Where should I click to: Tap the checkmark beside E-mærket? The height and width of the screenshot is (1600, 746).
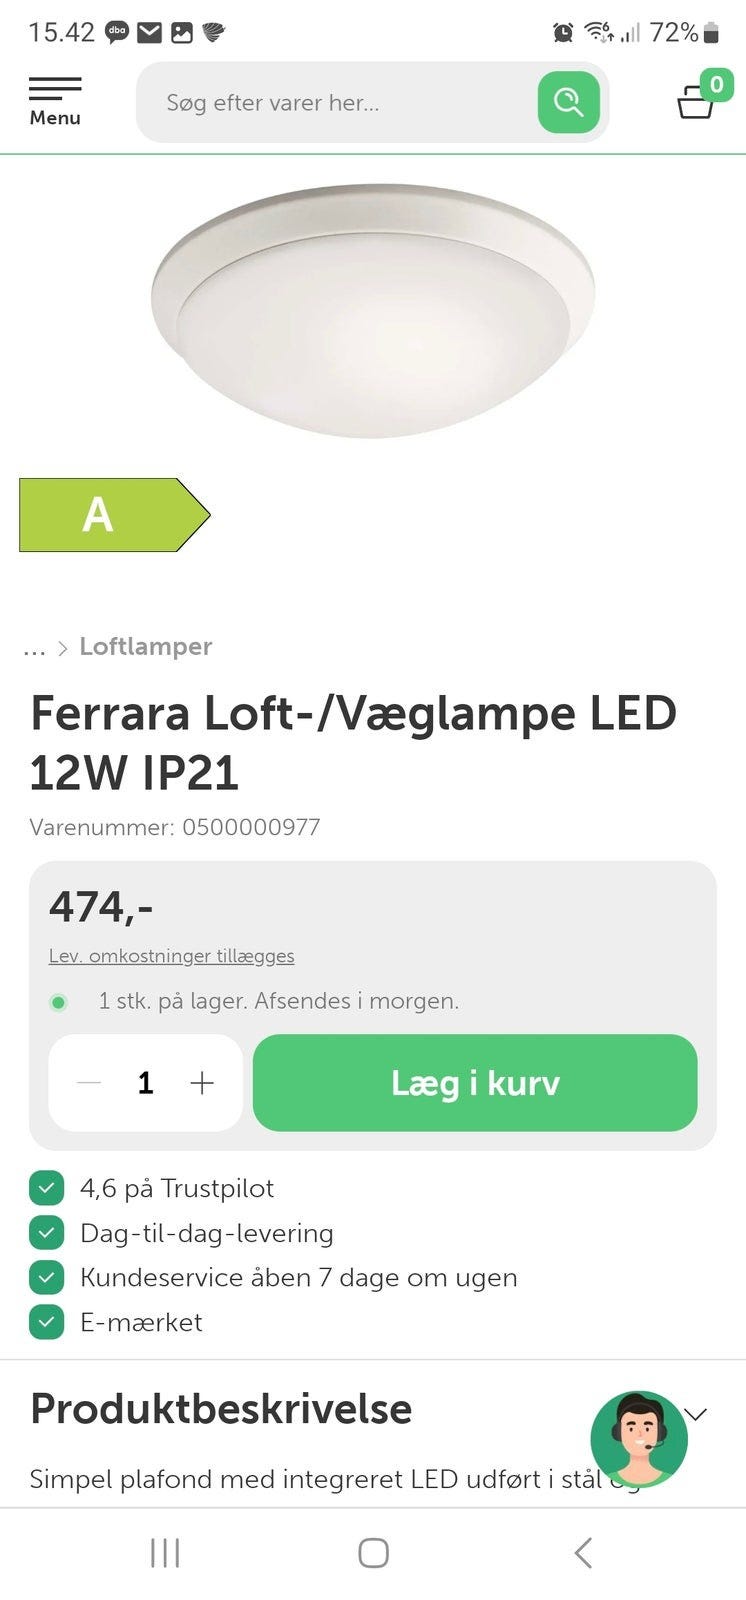pos(46,1322)
